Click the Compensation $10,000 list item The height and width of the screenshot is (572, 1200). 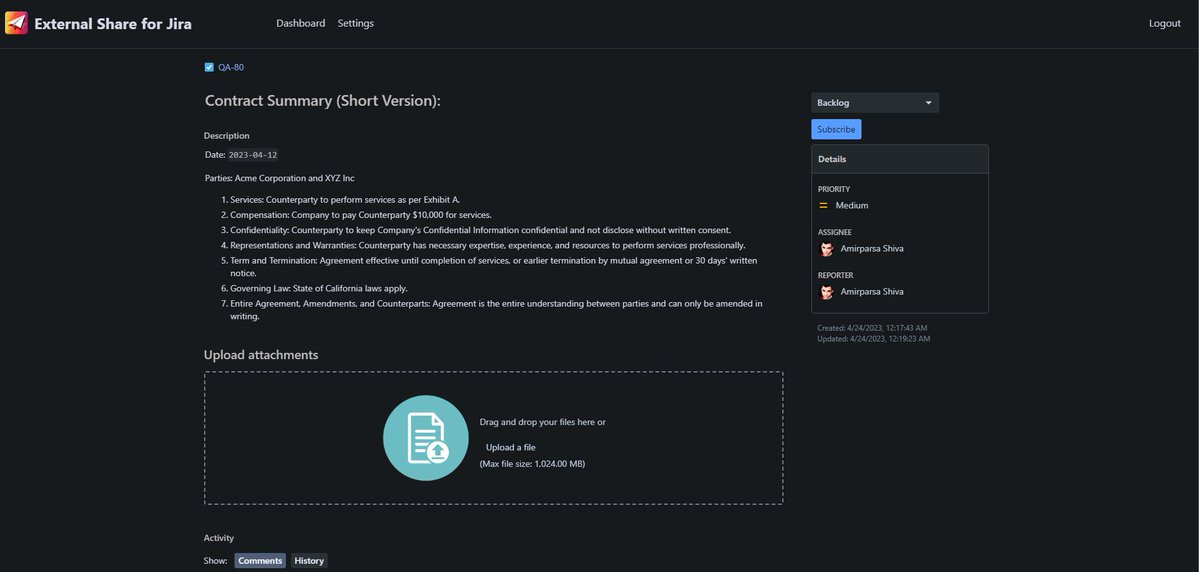pyautogui.click(x=361, y=215)
